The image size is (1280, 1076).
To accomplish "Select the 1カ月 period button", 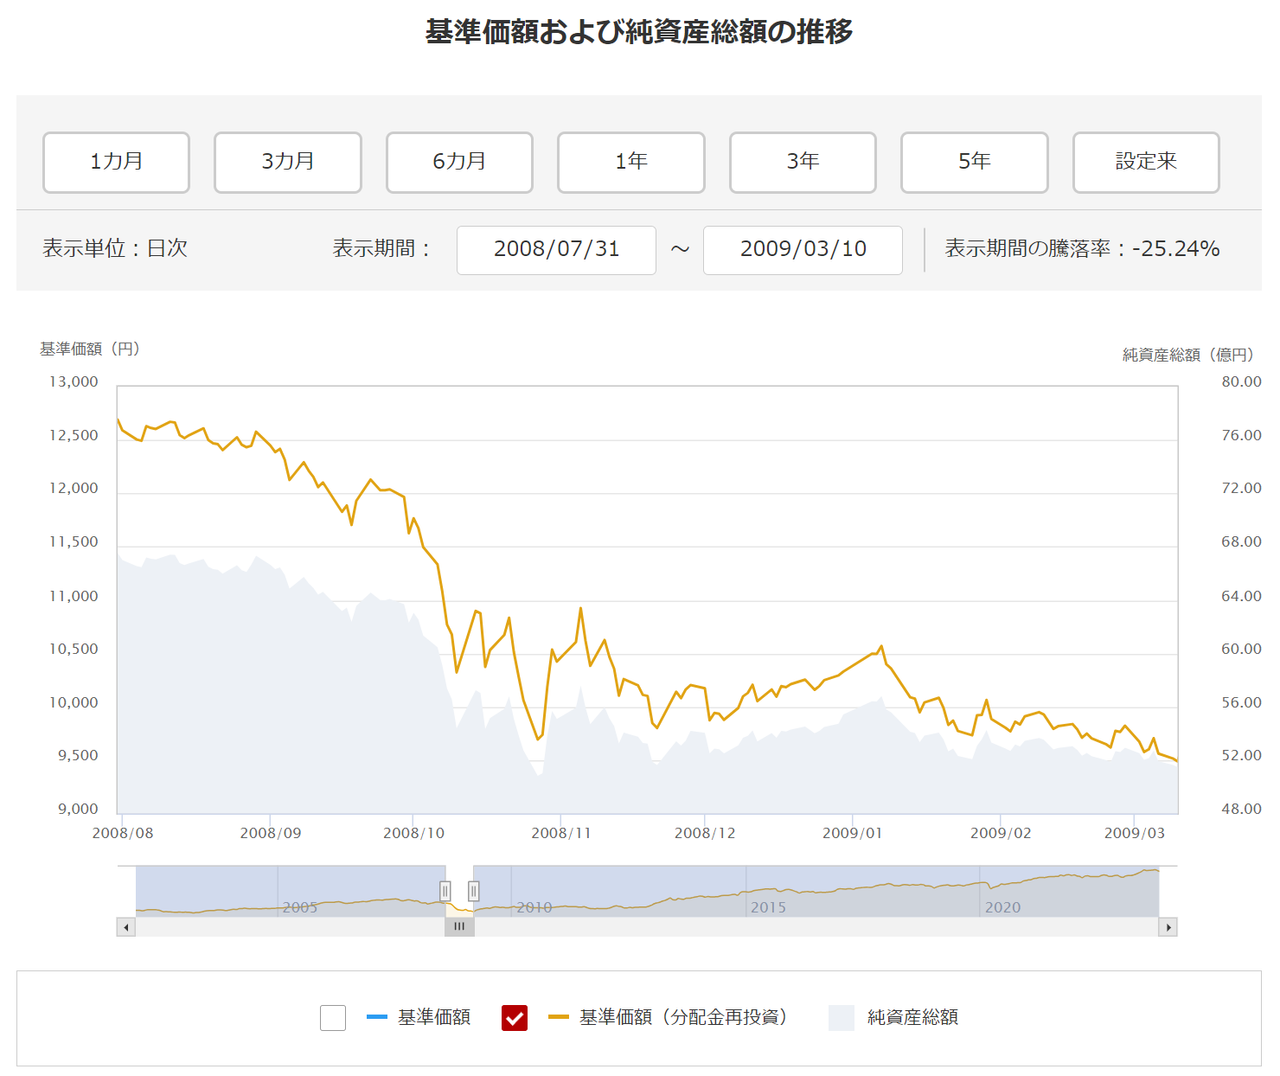I will click(x=116, y=162).
